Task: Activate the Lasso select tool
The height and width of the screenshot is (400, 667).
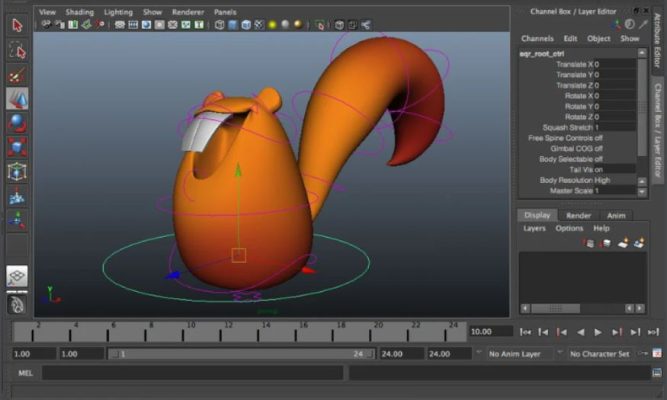Action: (17, 50)
